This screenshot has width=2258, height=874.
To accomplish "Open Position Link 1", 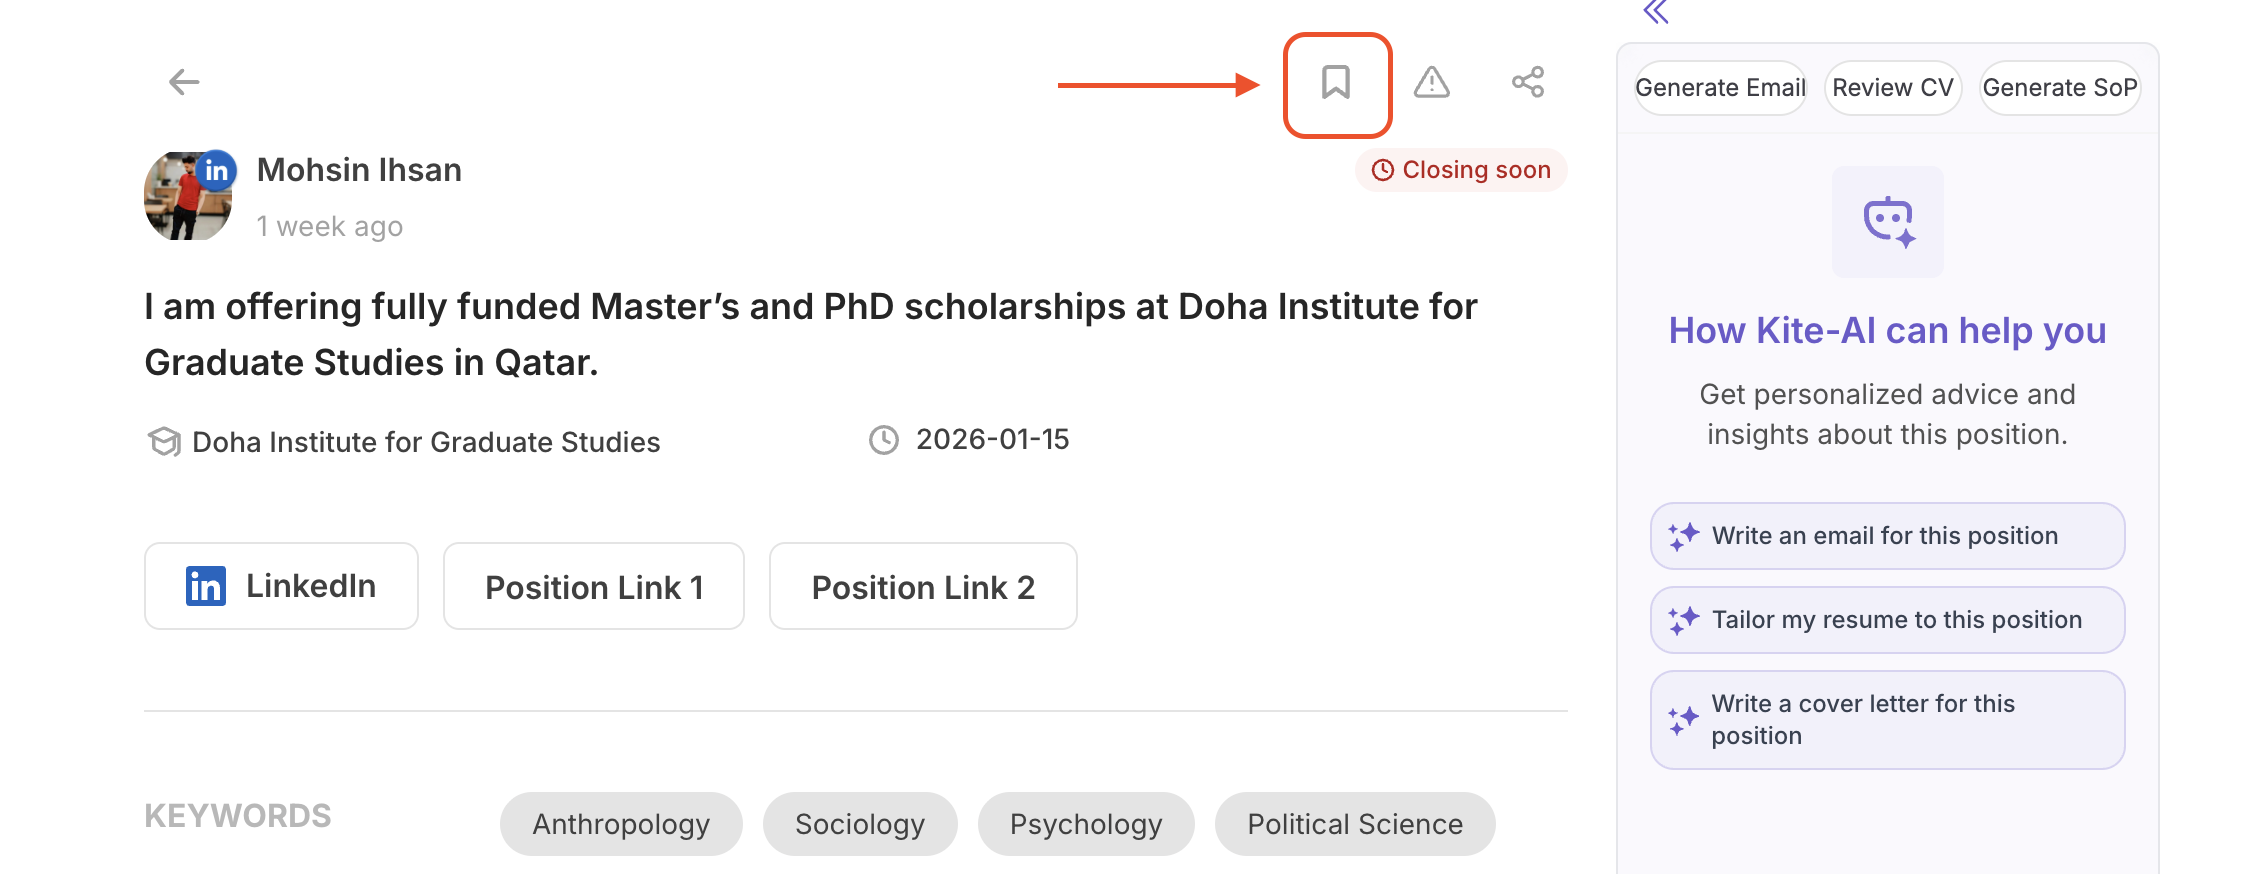I will 594,587.
